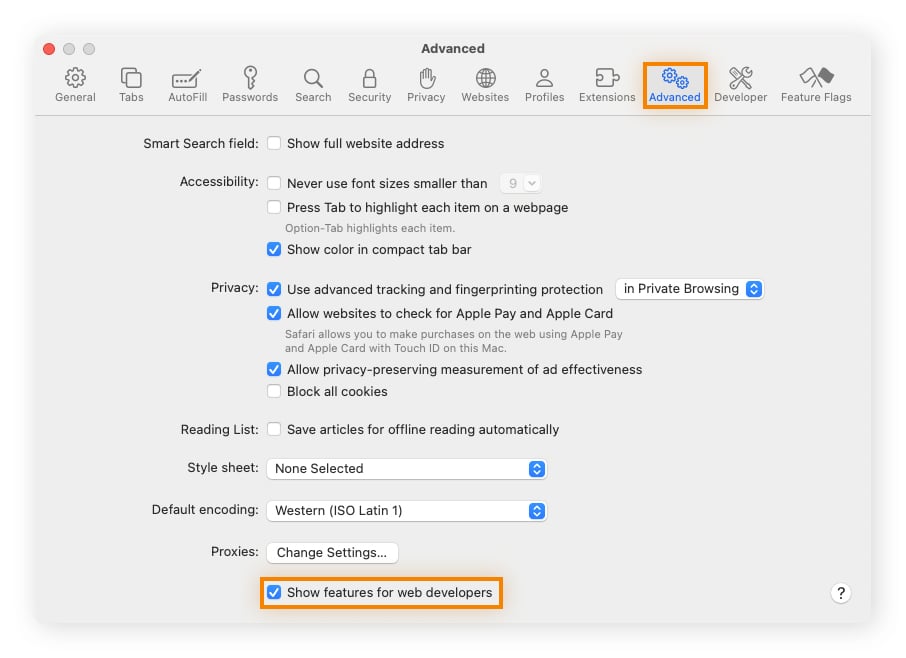The width and height of the screenshot is (906, 658).
Task: Open AutoFill preferences
Action: click(186, 85)
